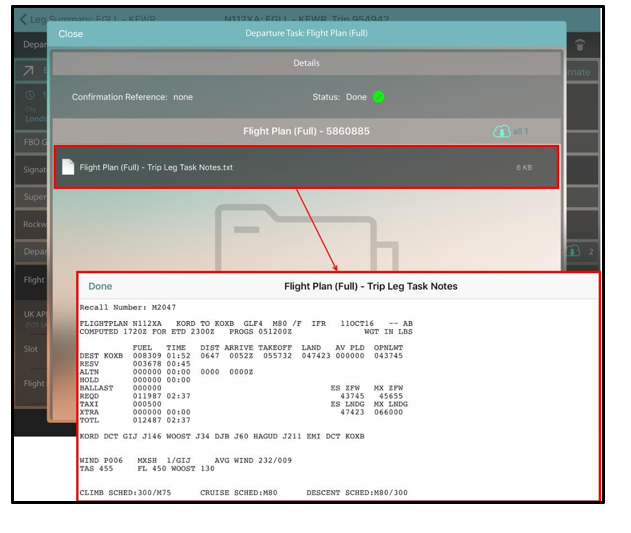631x533 pixels.
Task: Click the trash icon in top right corner
Action: pos(581,45)
